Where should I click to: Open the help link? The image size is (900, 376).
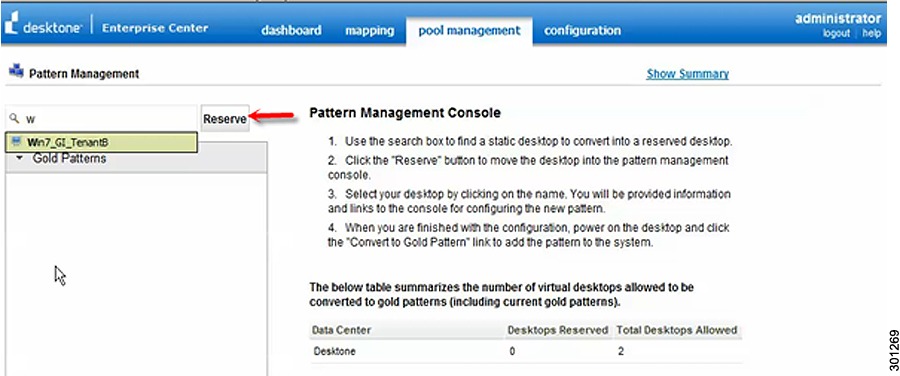point(871,34)
